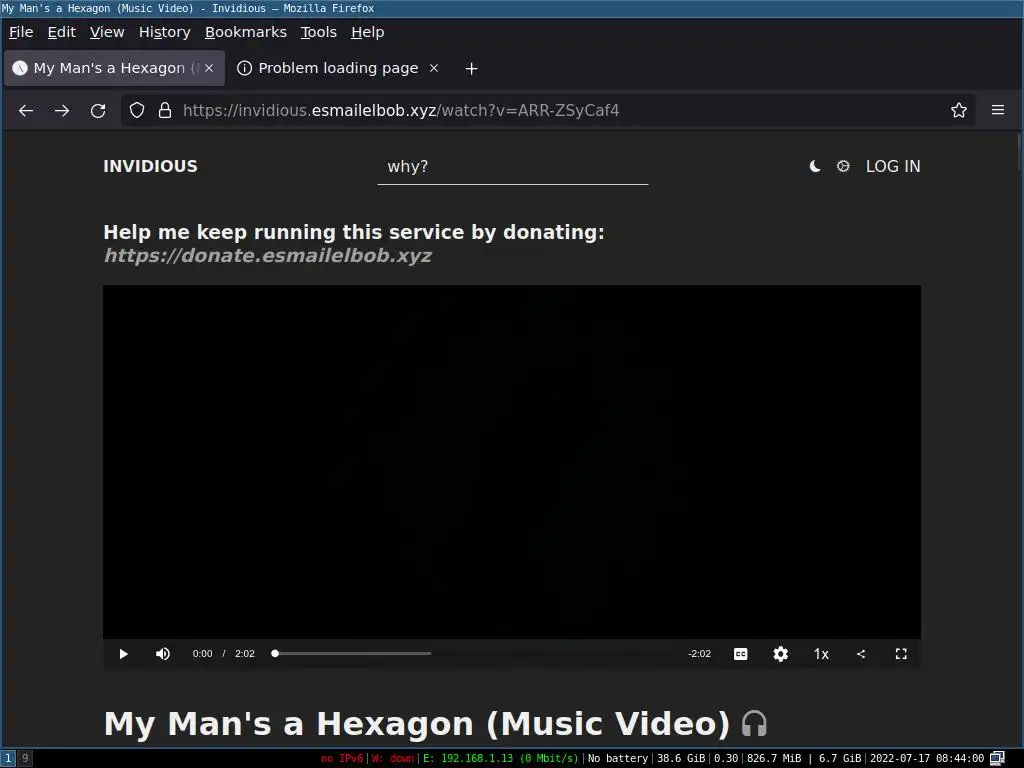
Task: Click the video player area
Action: (512, 462)
